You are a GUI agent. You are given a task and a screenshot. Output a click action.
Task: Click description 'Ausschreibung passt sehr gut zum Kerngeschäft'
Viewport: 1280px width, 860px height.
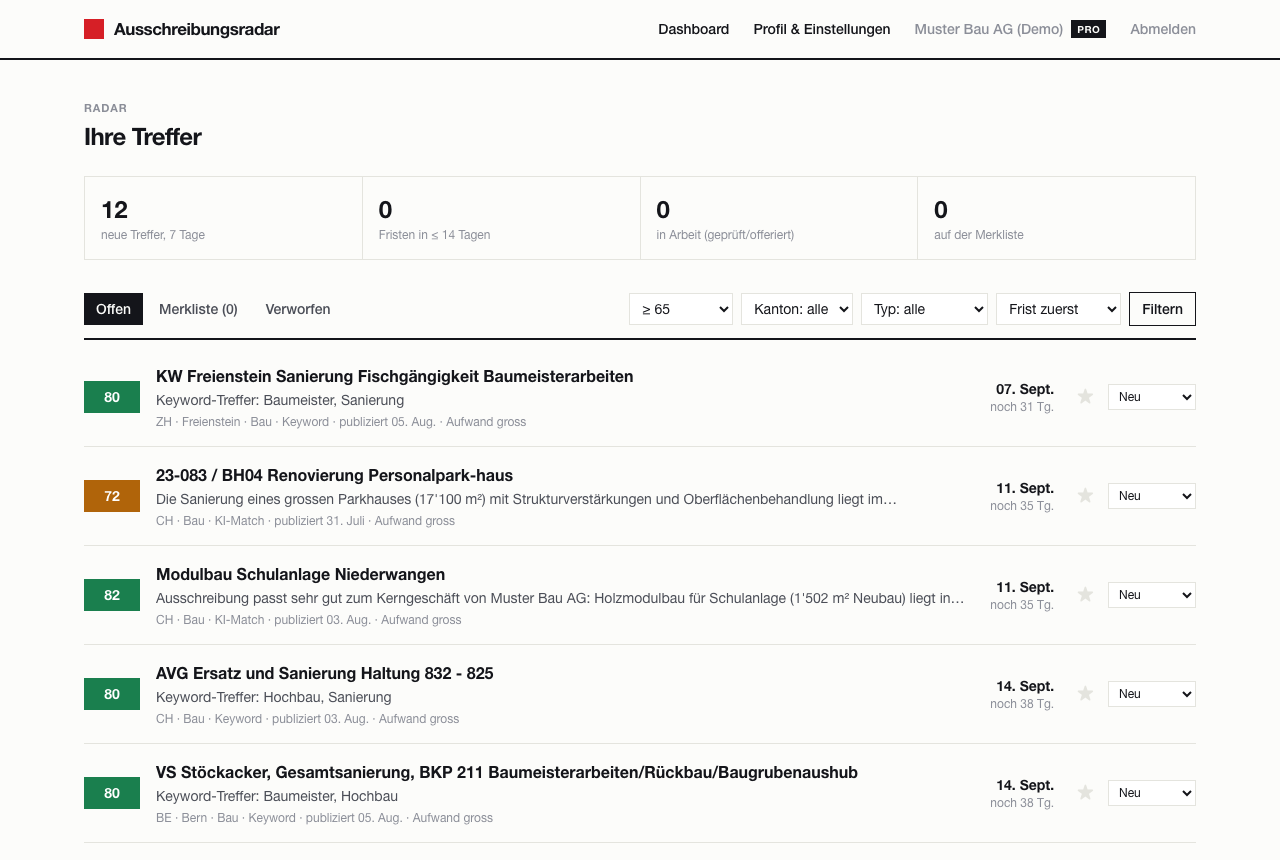(x=561, y=598)
